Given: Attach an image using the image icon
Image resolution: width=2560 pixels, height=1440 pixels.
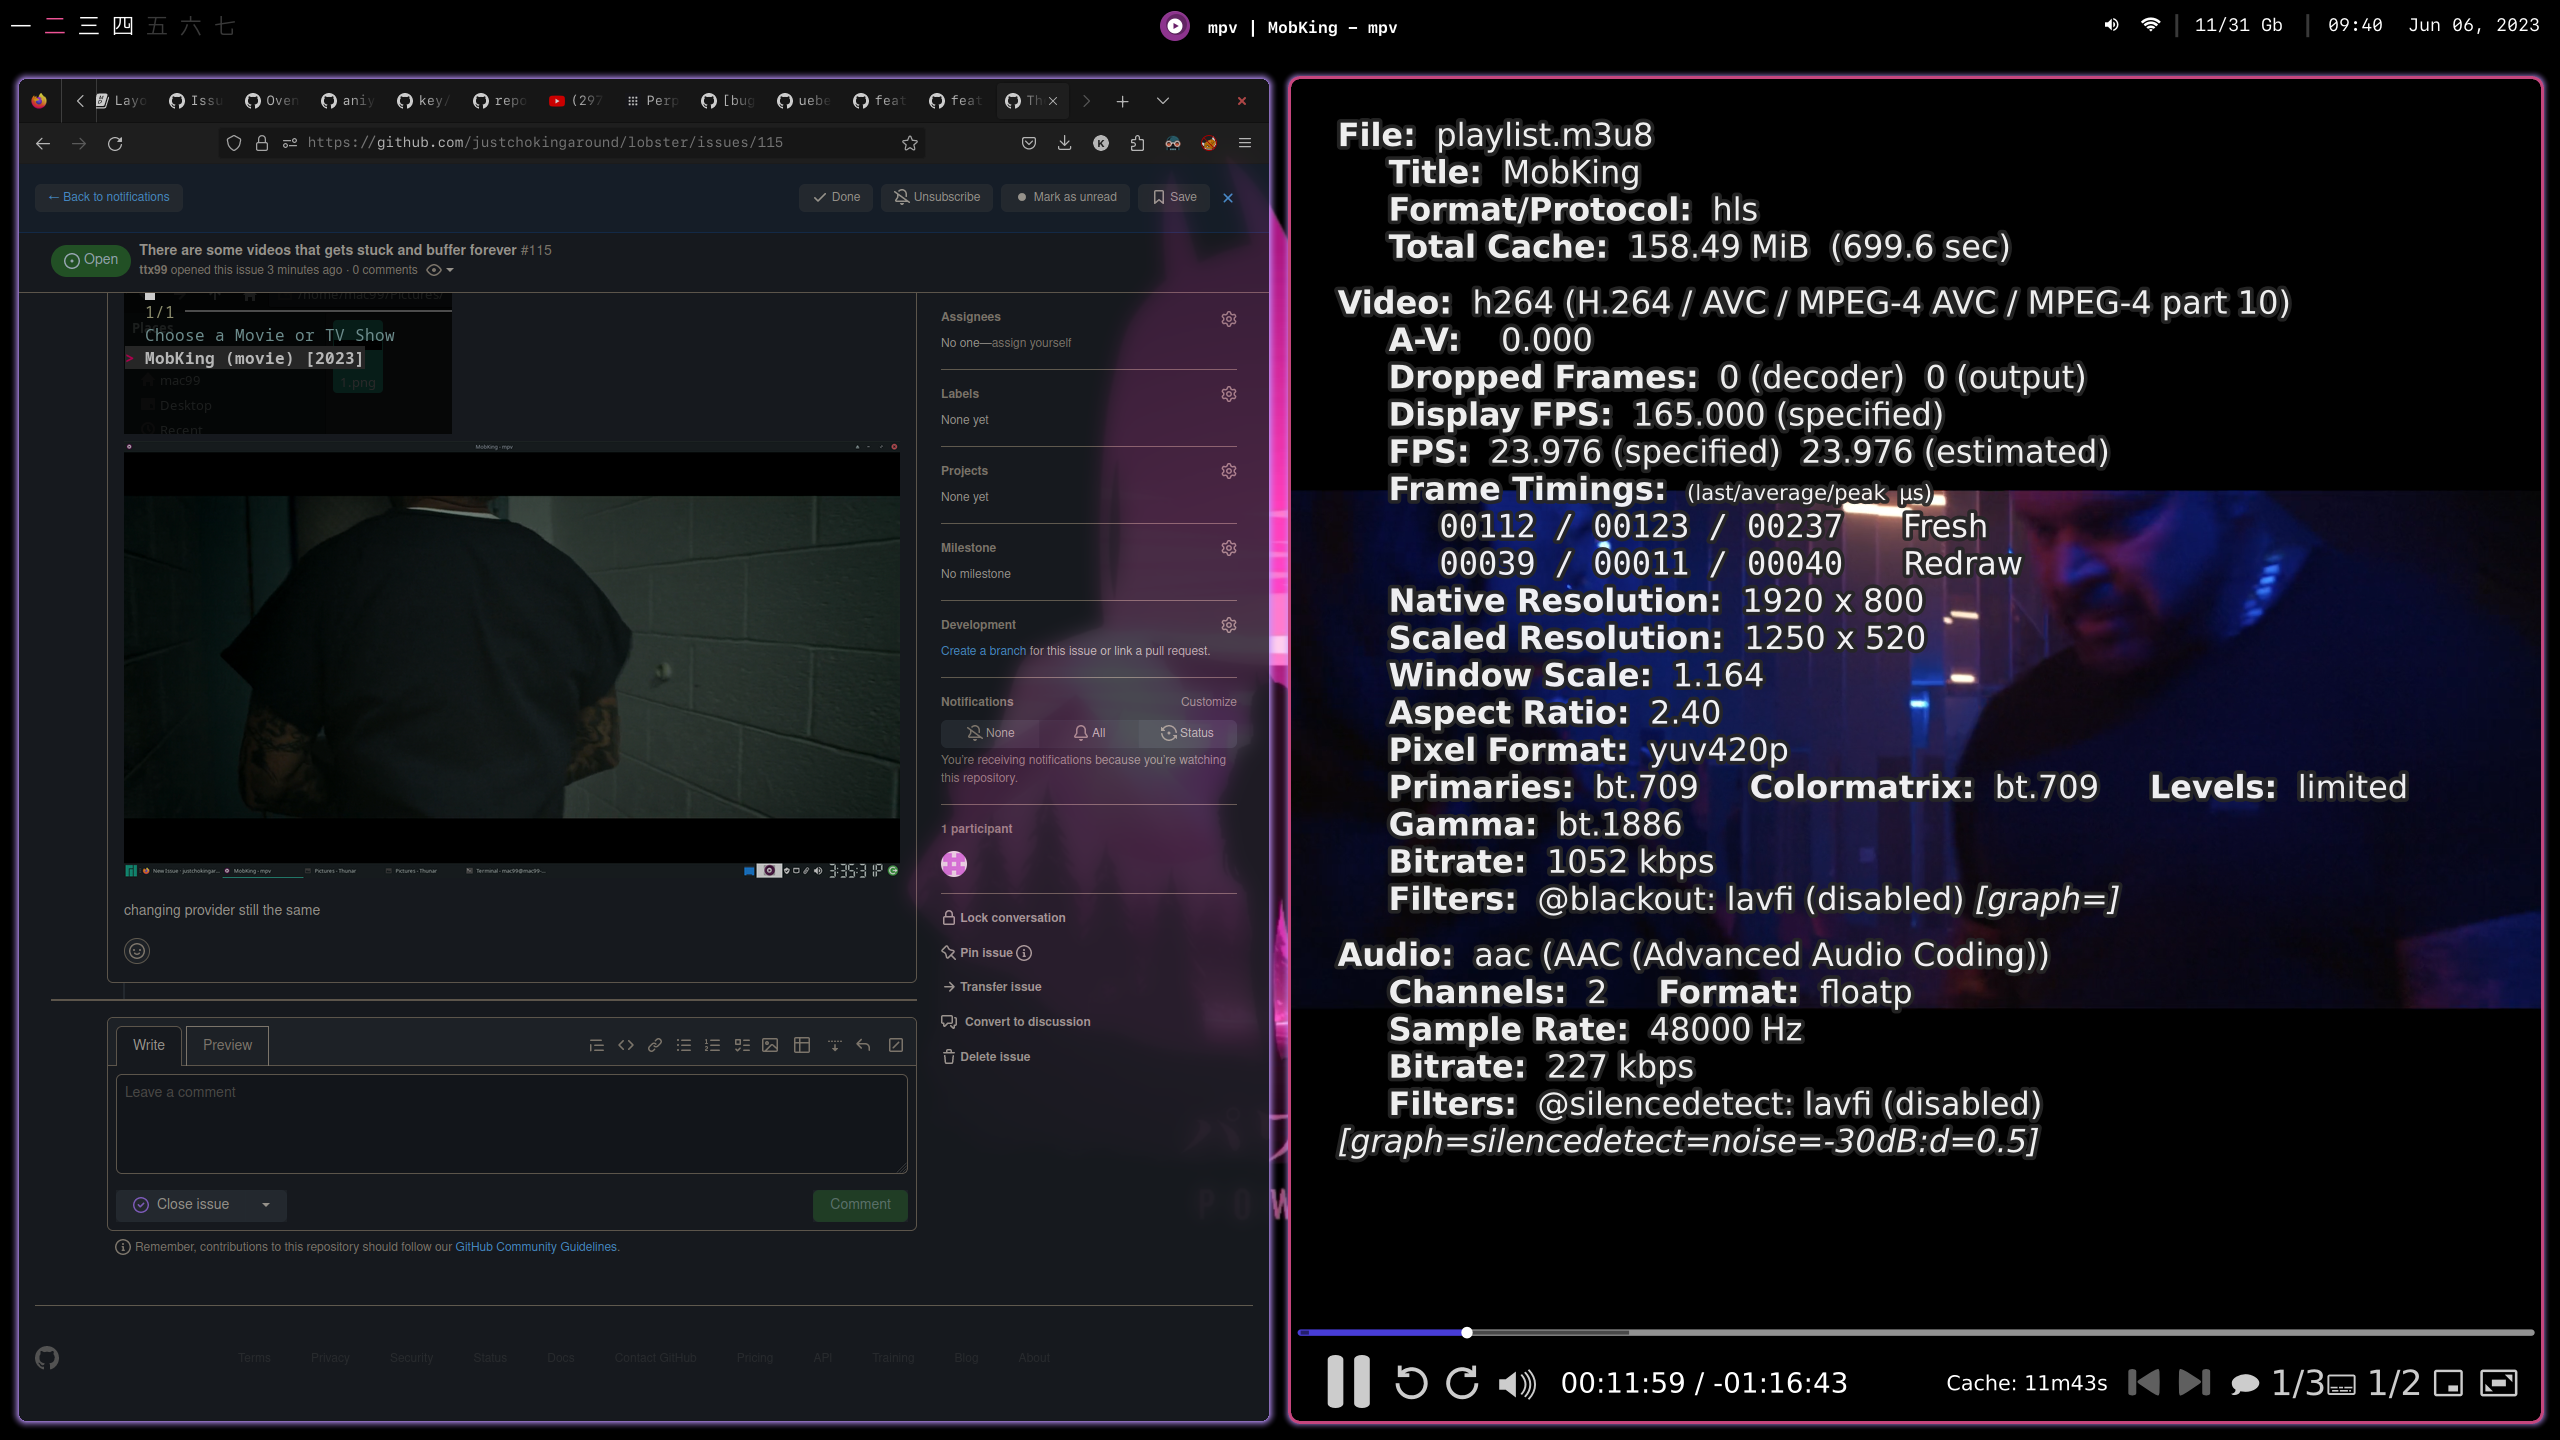Looking at the screenshot, I should [x=770, y=1045].
